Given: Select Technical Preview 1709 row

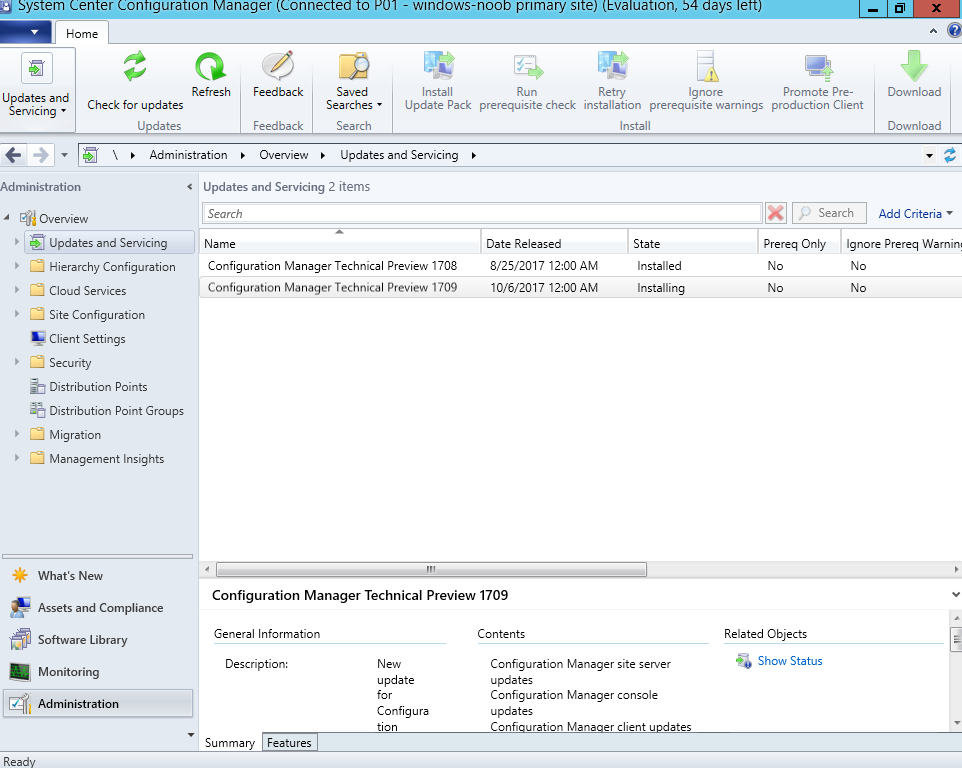Looking at the screenshot, I should 580,288.
